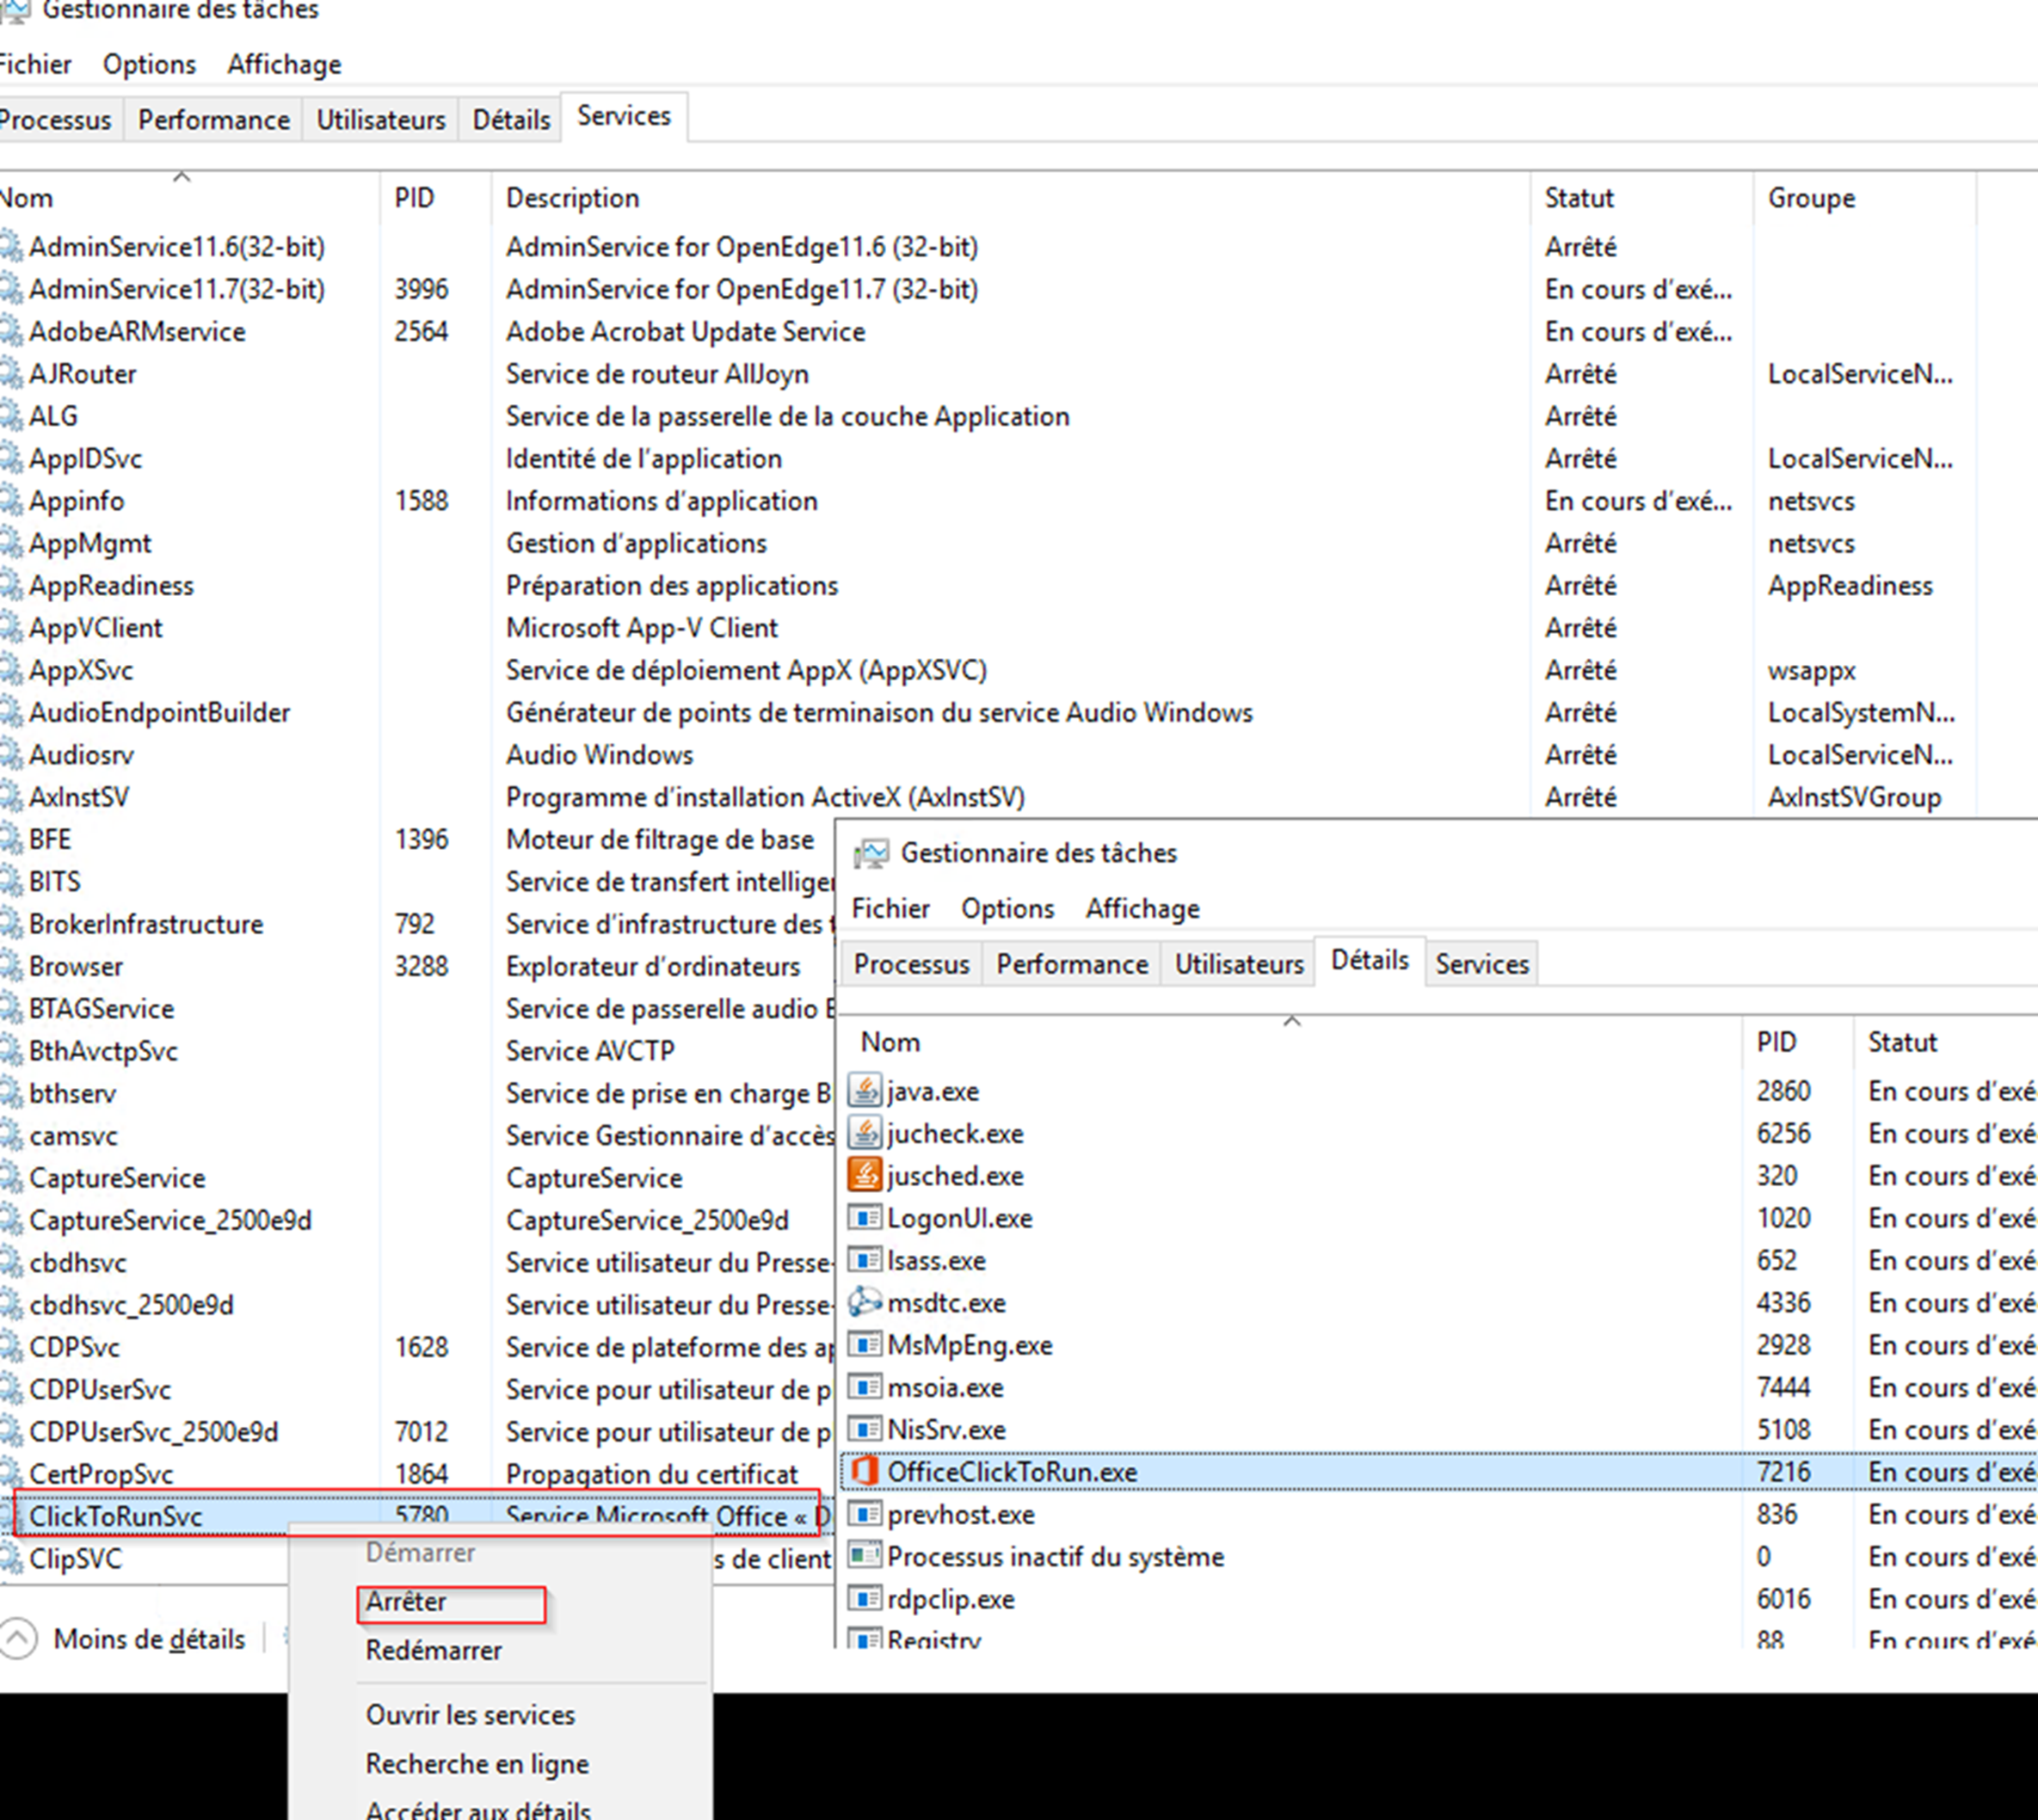Click the orange jusched.exe Java icon
Viewport: 2038px width, 1820px height.
tap(864, 1175)
